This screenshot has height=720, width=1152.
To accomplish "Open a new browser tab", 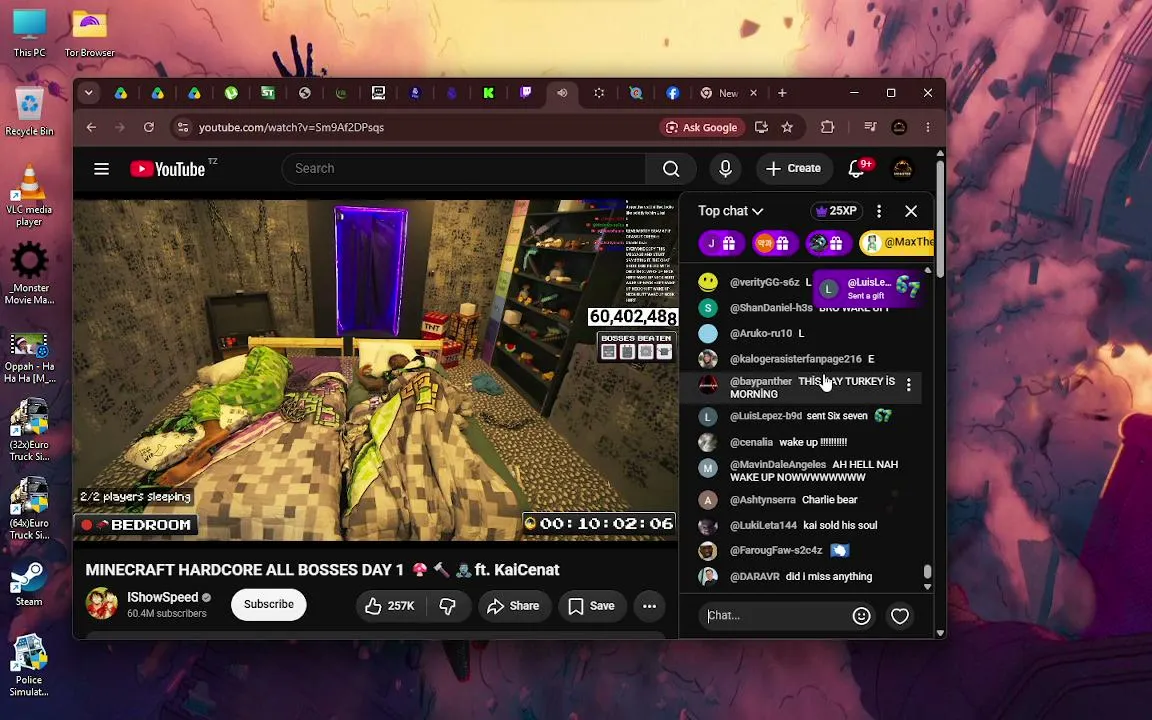I will coord(782,93).
